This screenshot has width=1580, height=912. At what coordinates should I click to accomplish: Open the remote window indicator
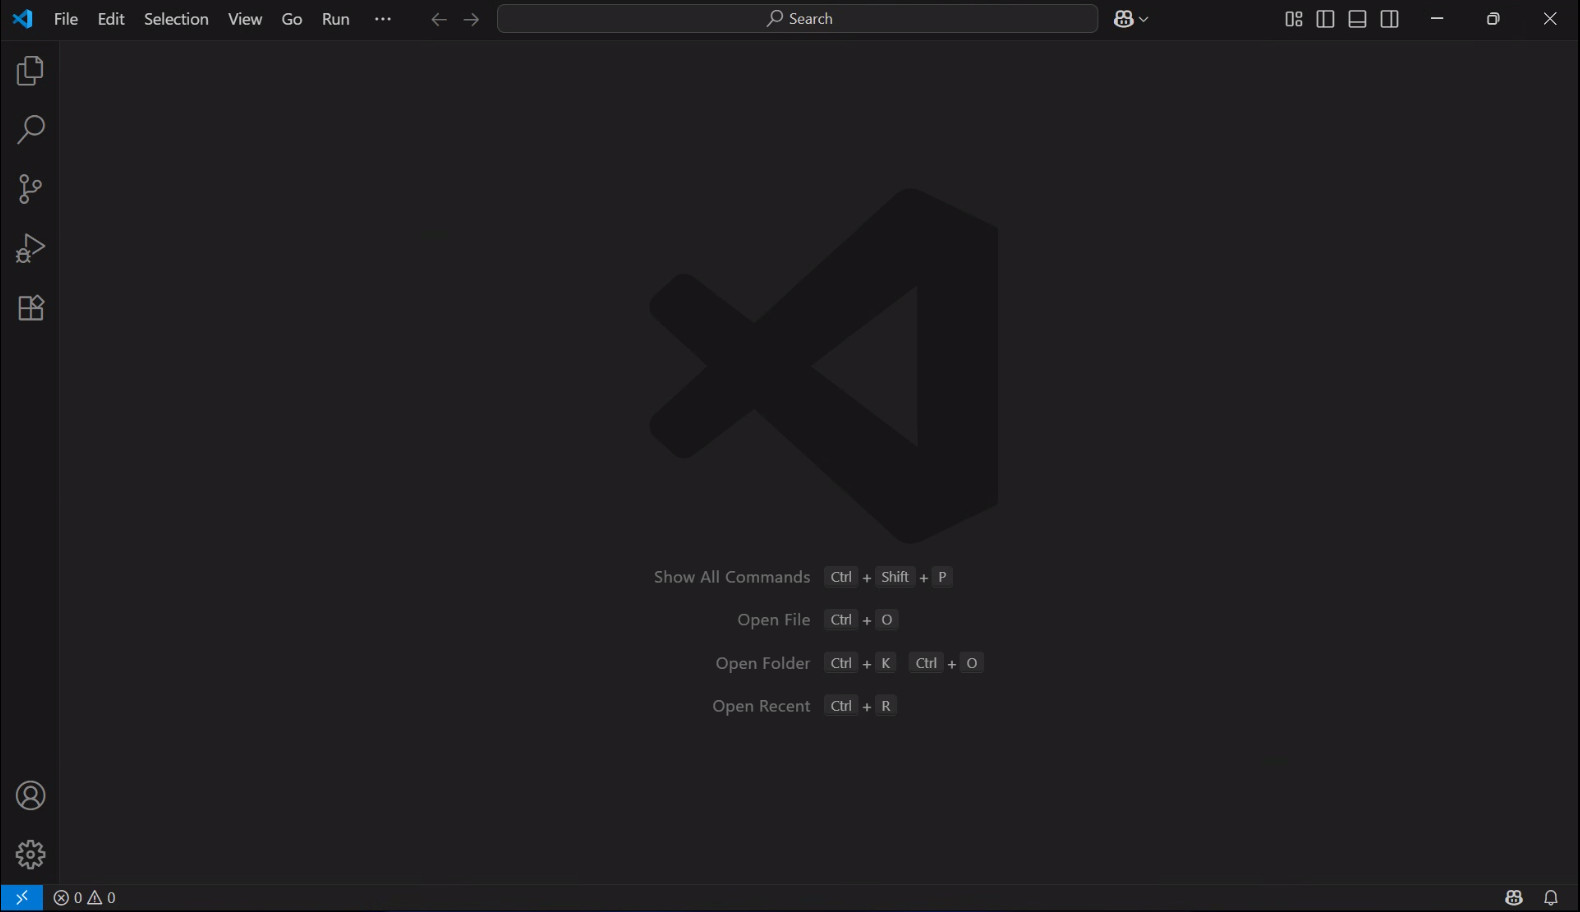click(x=22, y=898)
